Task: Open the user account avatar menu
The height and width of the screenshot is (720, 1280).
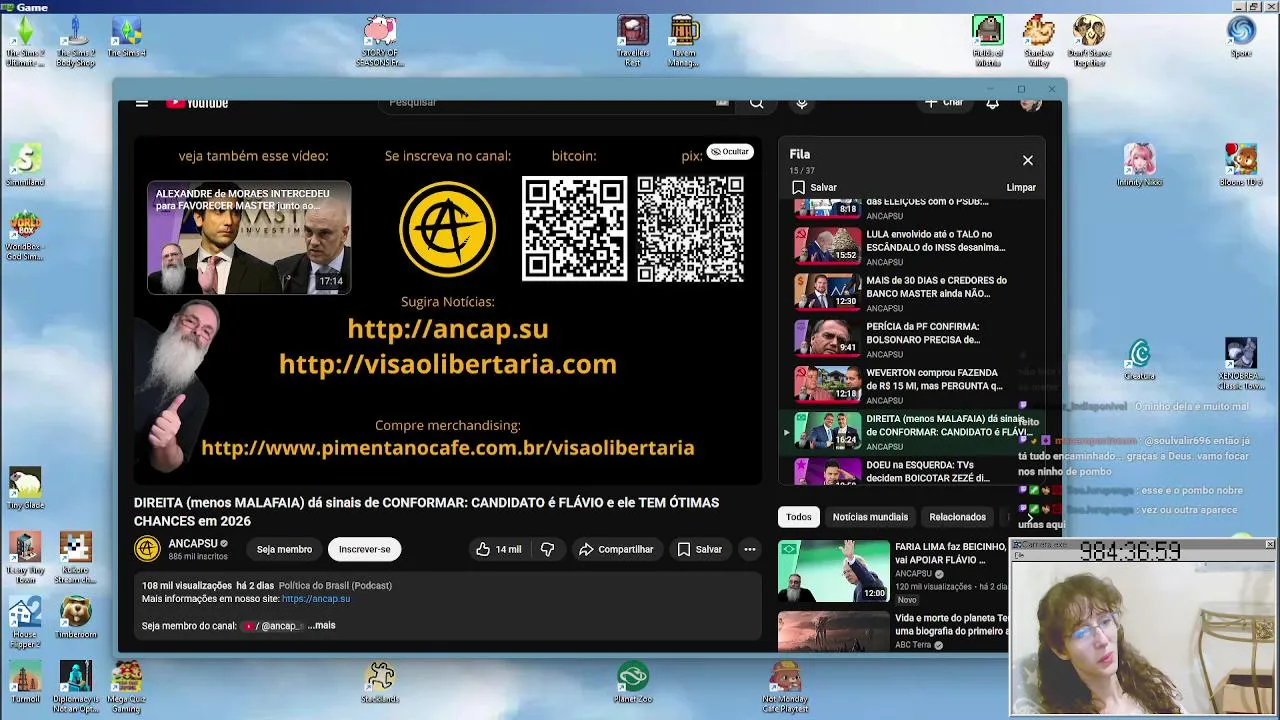Action: (1029, 102)
